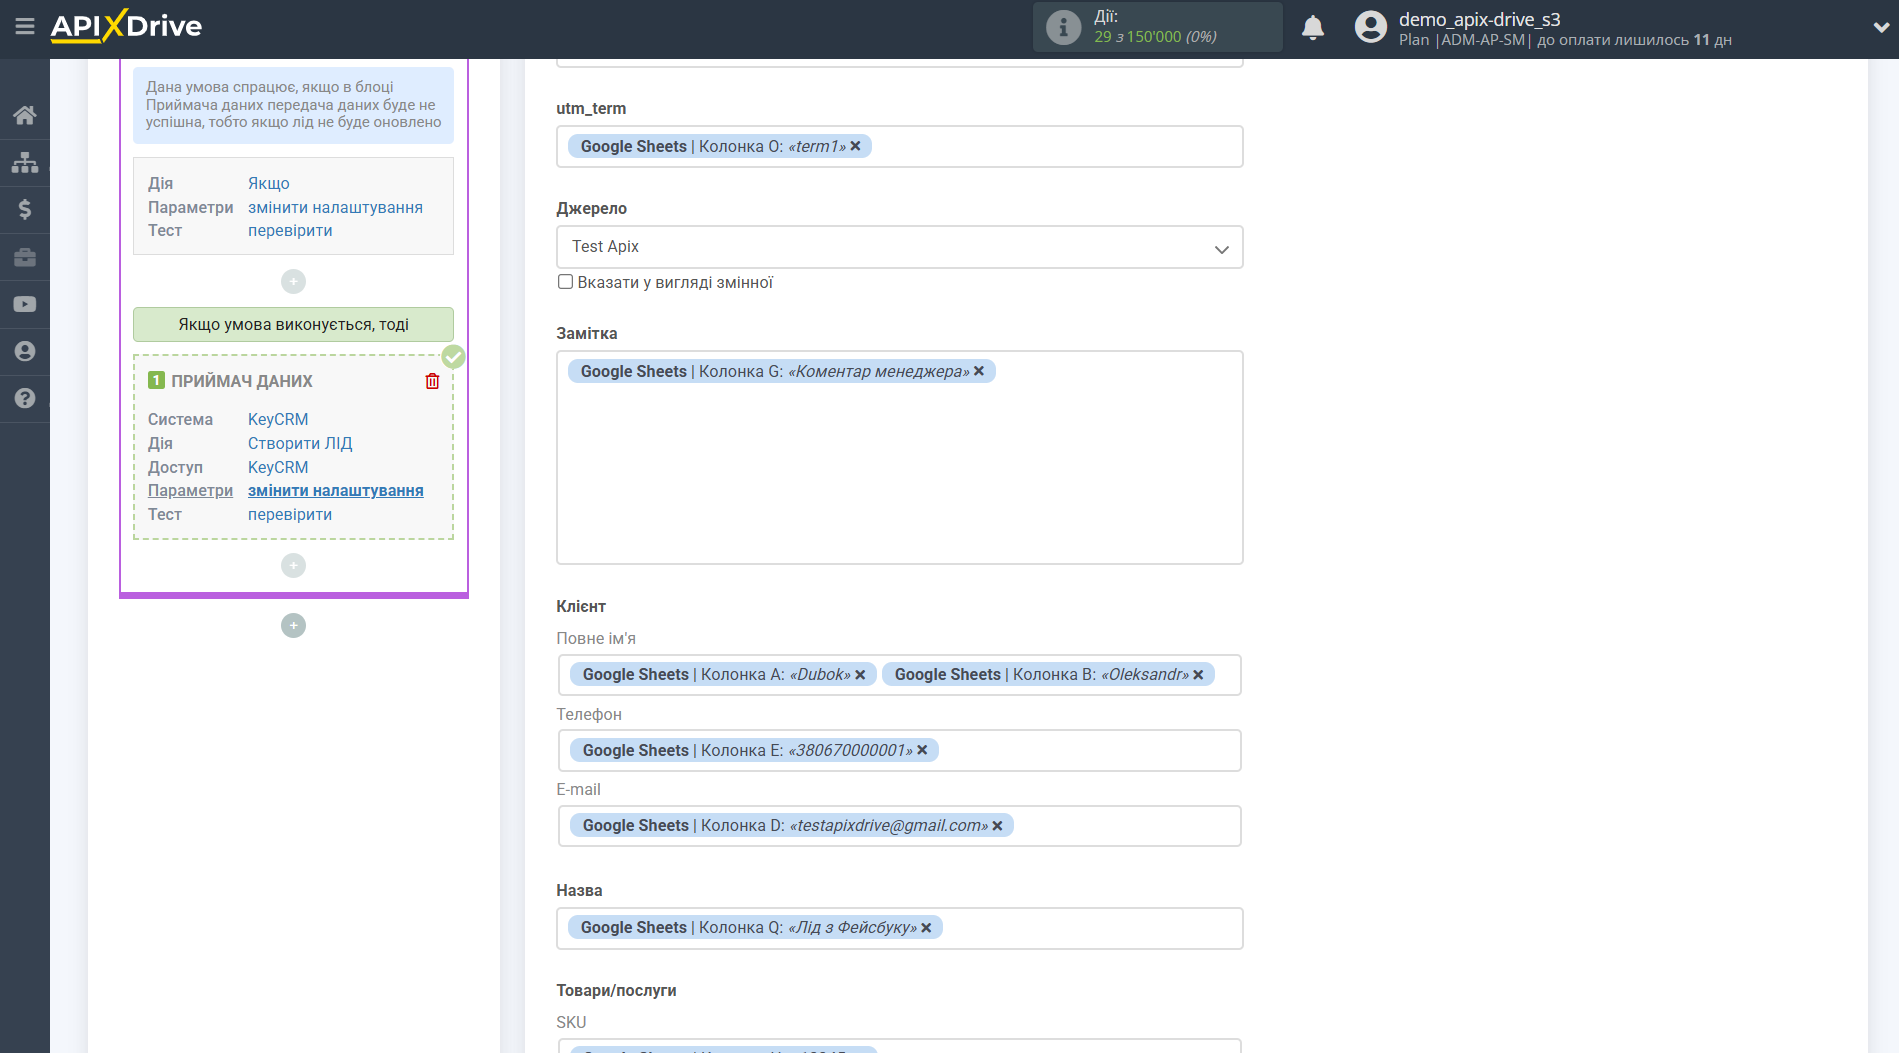The image size is (1899, 1053).
Task: Open help question icon in sidebar
Action: [x=25, y=398]
